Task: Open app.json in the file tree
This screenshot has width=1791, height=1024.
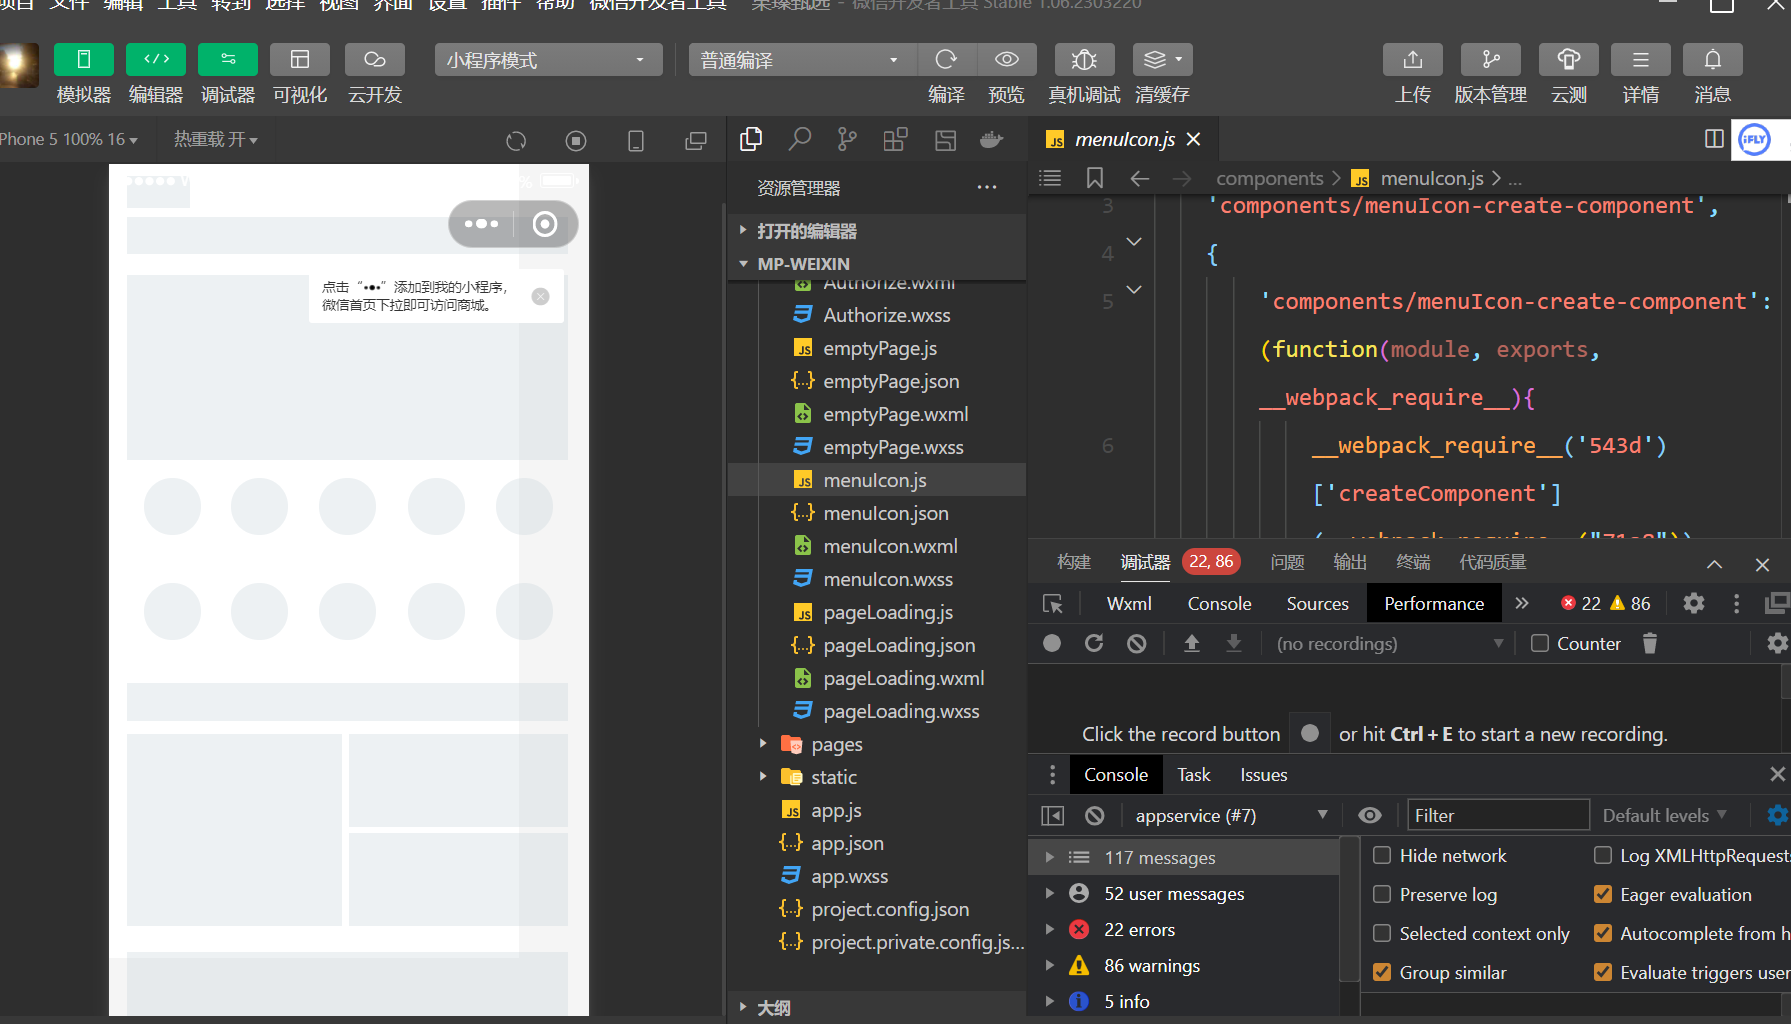Action: point(846,843)
